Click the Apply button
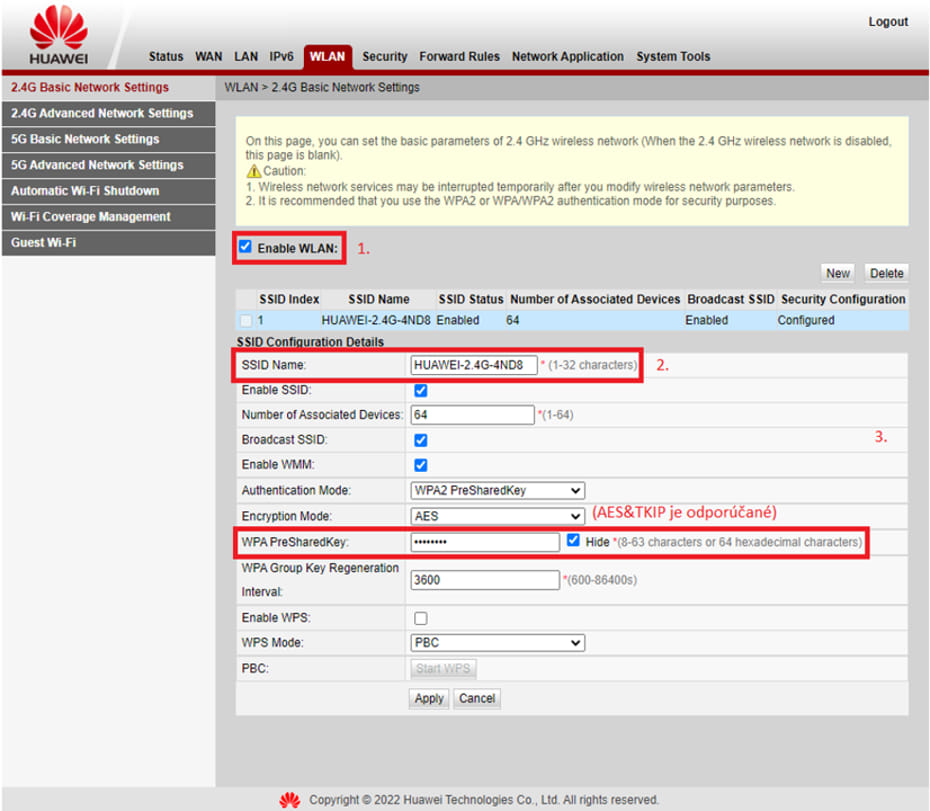 pos(429,699)
